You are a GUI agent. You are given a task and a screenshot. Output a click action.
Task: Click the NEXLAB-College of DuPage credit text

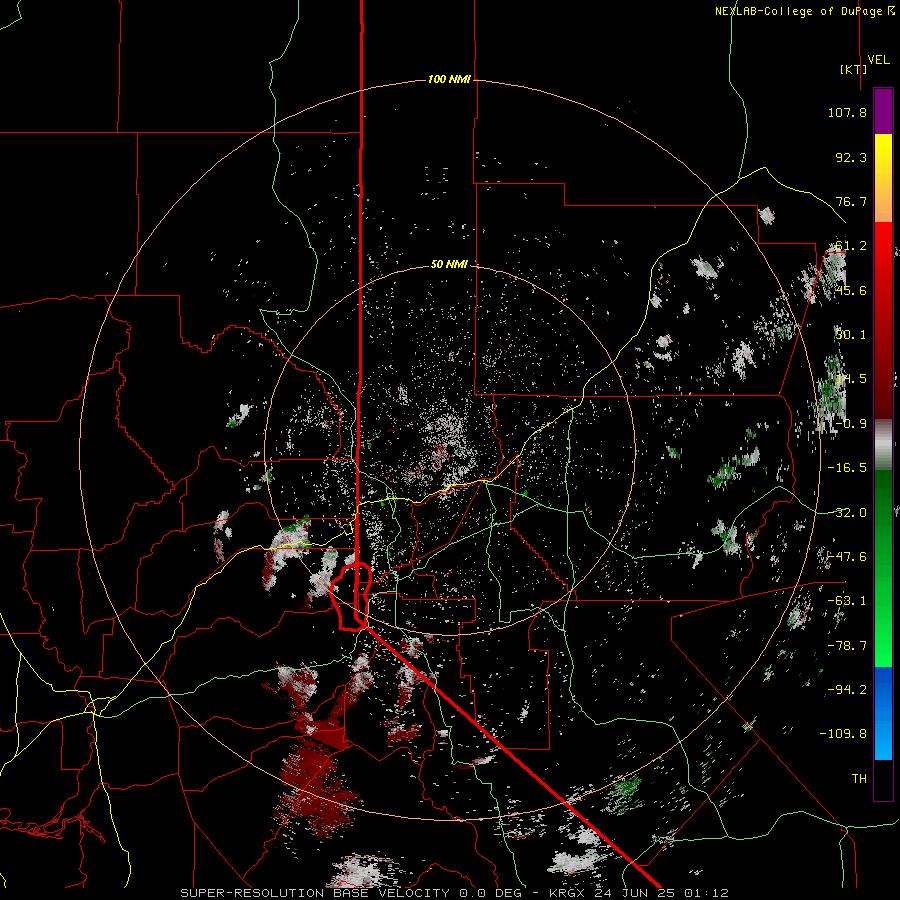point(804,11)
